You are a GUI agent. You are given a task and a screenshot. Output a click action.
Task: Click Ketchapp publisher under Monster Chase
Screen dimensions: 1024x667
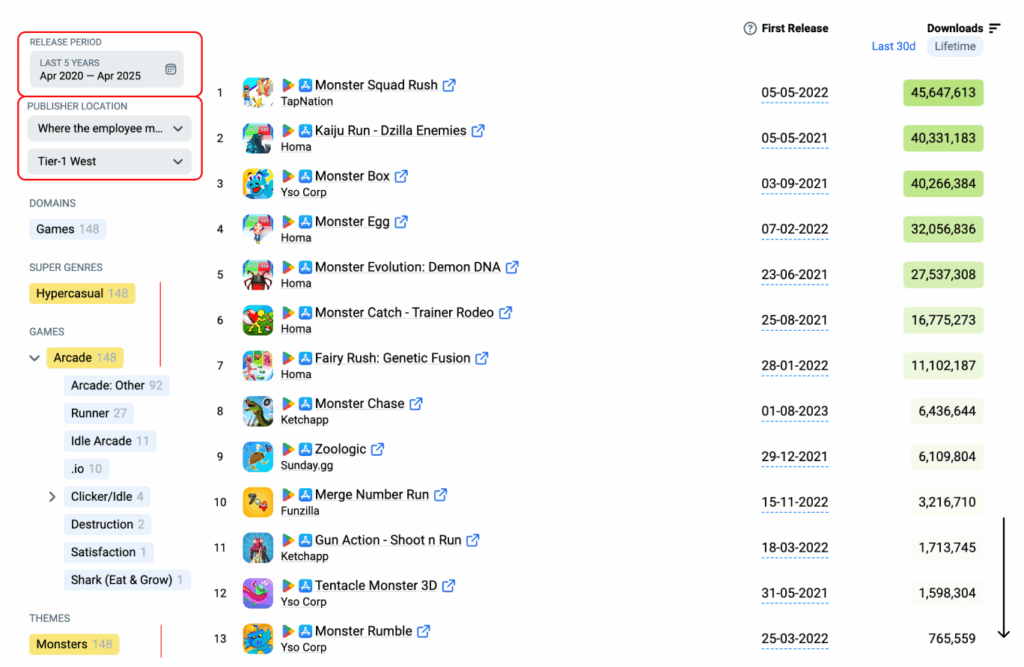click(304, 420)
